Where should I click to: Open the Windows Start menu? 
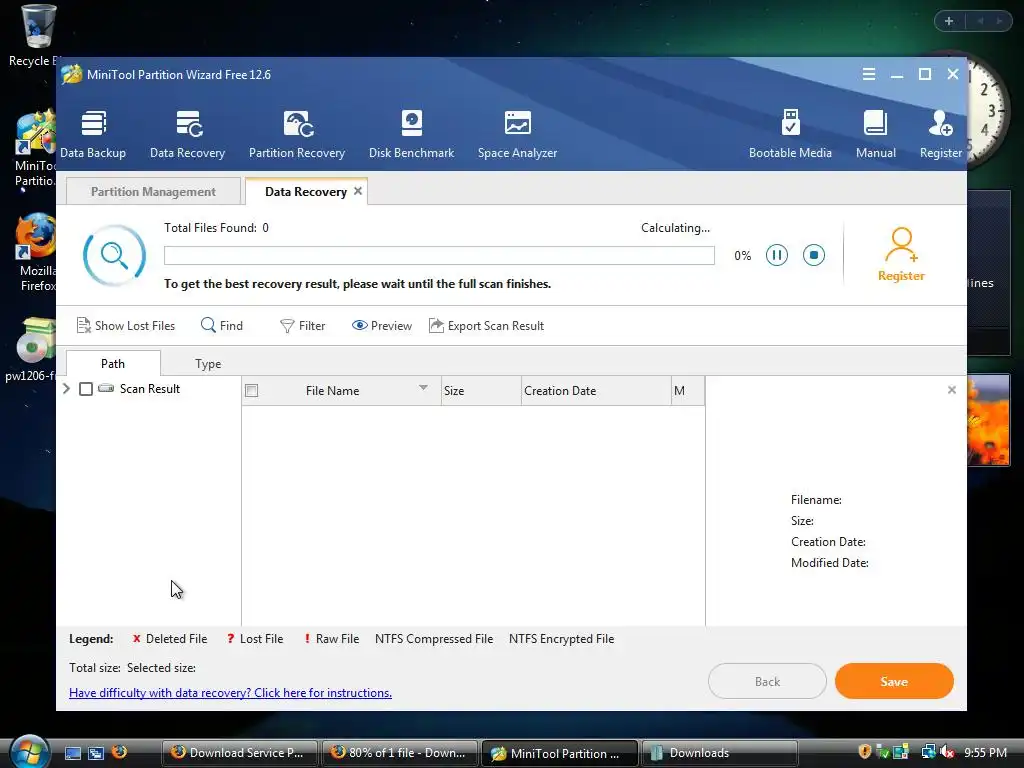coord(29,752)
